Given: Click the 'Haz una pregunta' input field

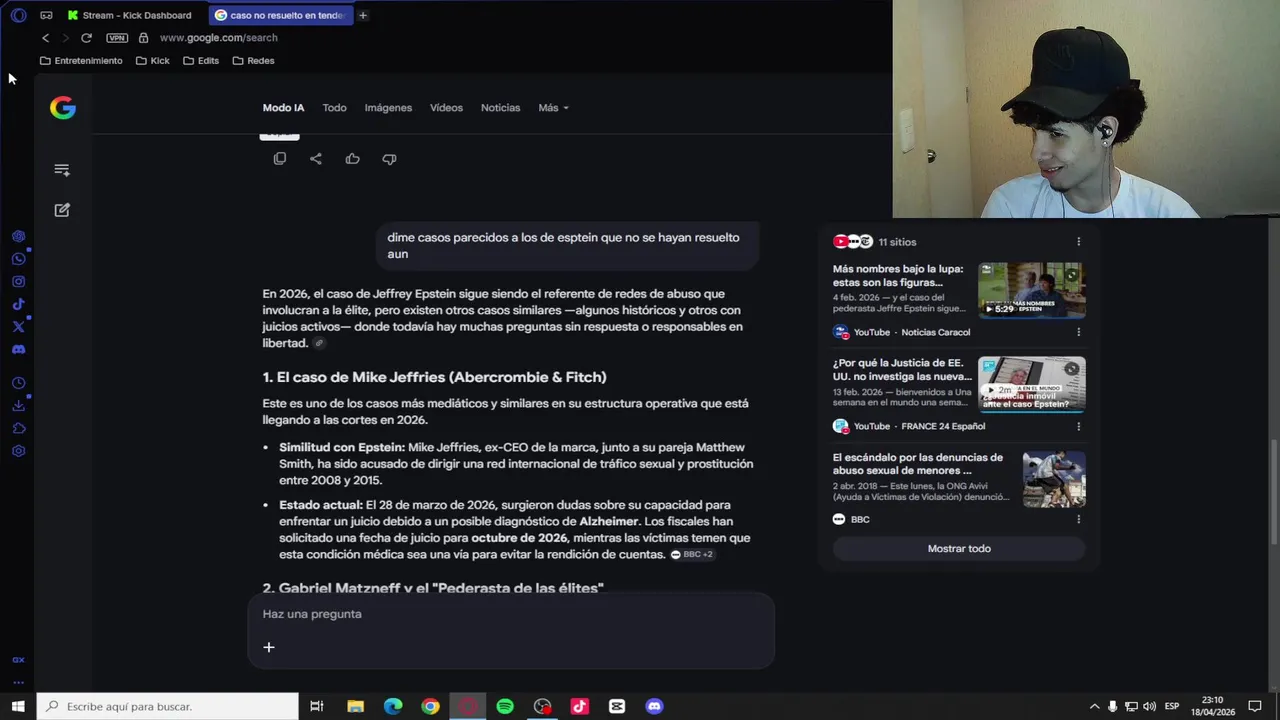Looking at the screenshot, I should click(511, 614).
